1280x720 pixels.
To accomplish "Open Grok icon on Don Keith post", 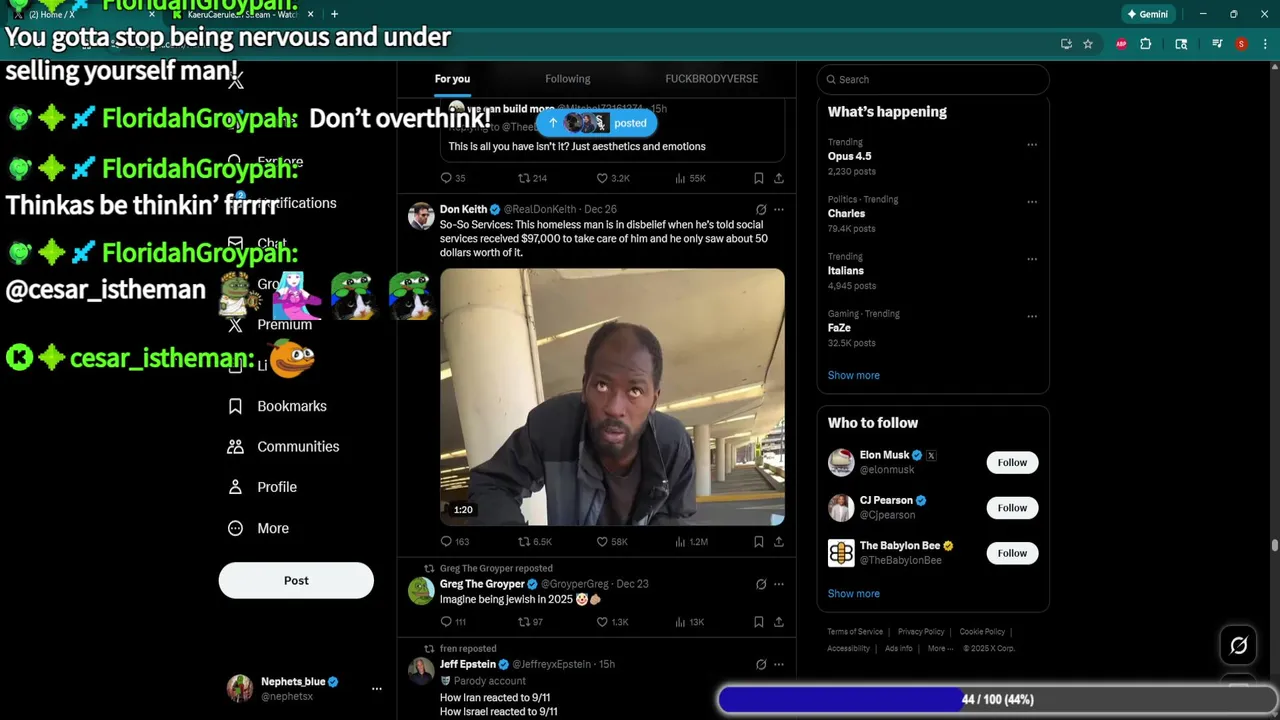I will point(761,209).
